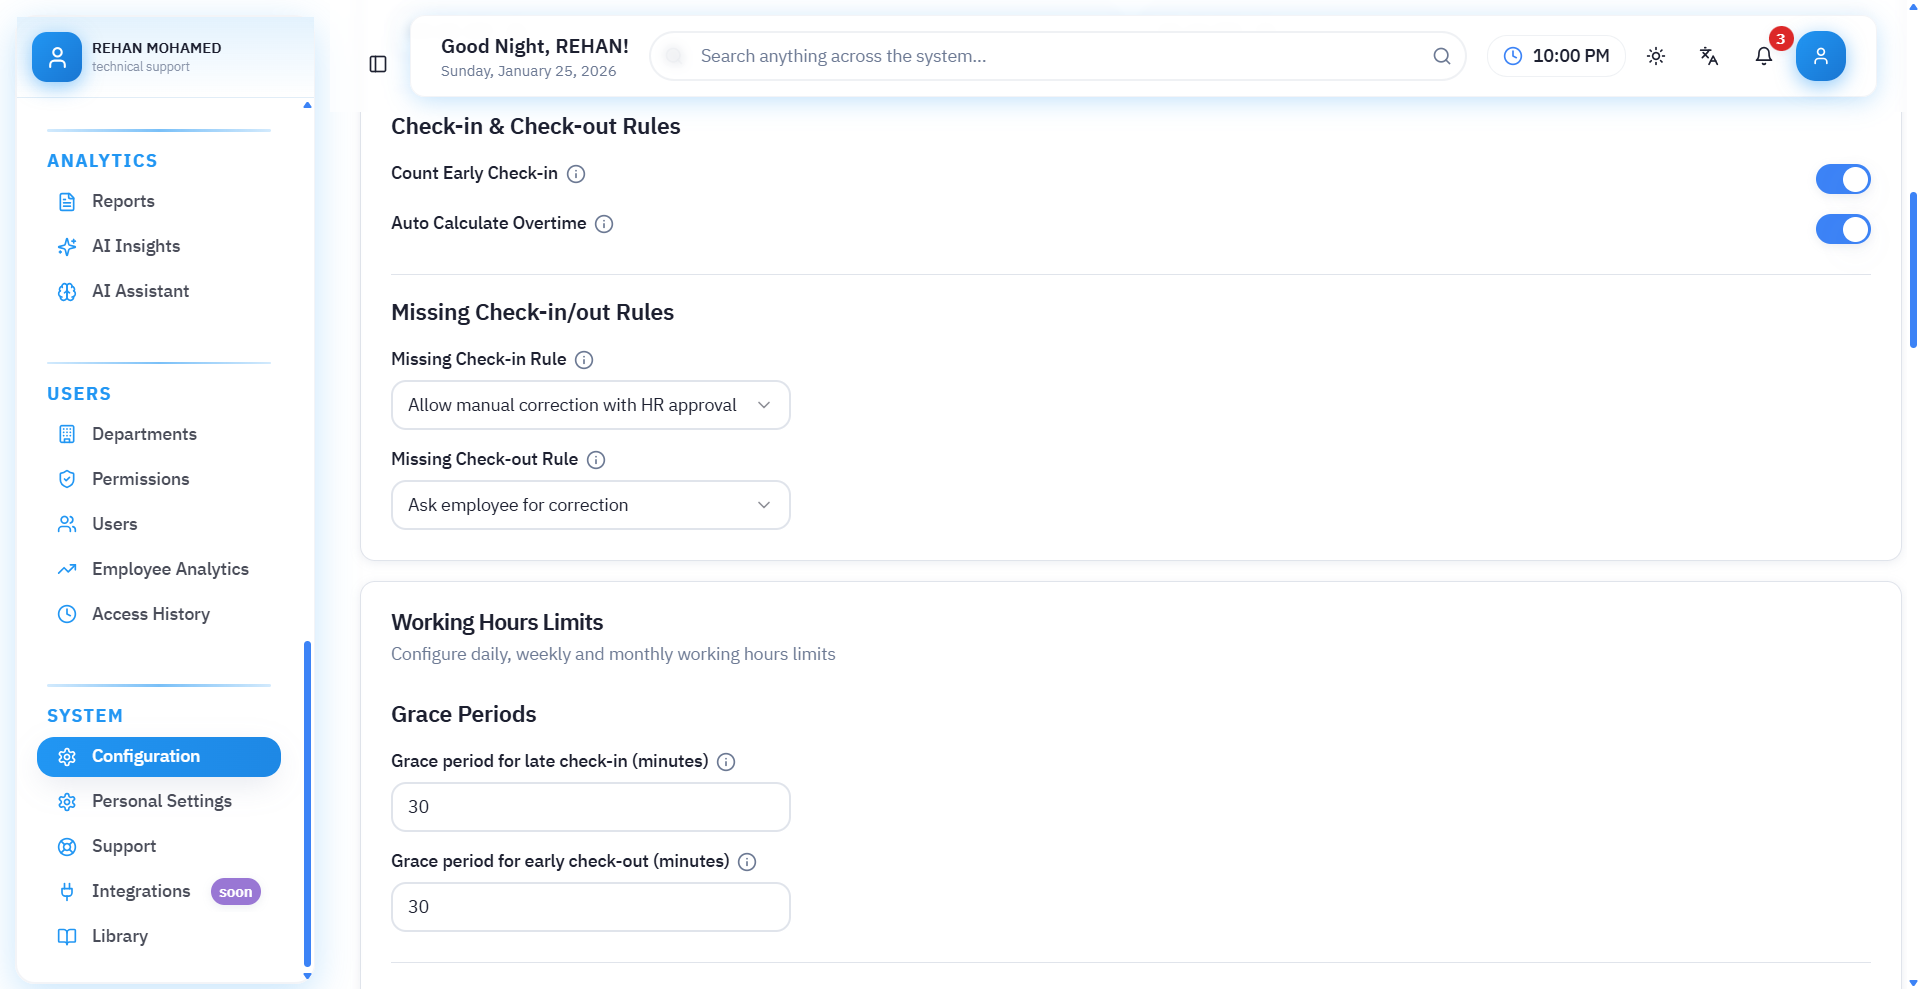Click info icon beside Count Early Check-in
This screenshot has height=989, width=1920.
[576, 174]
